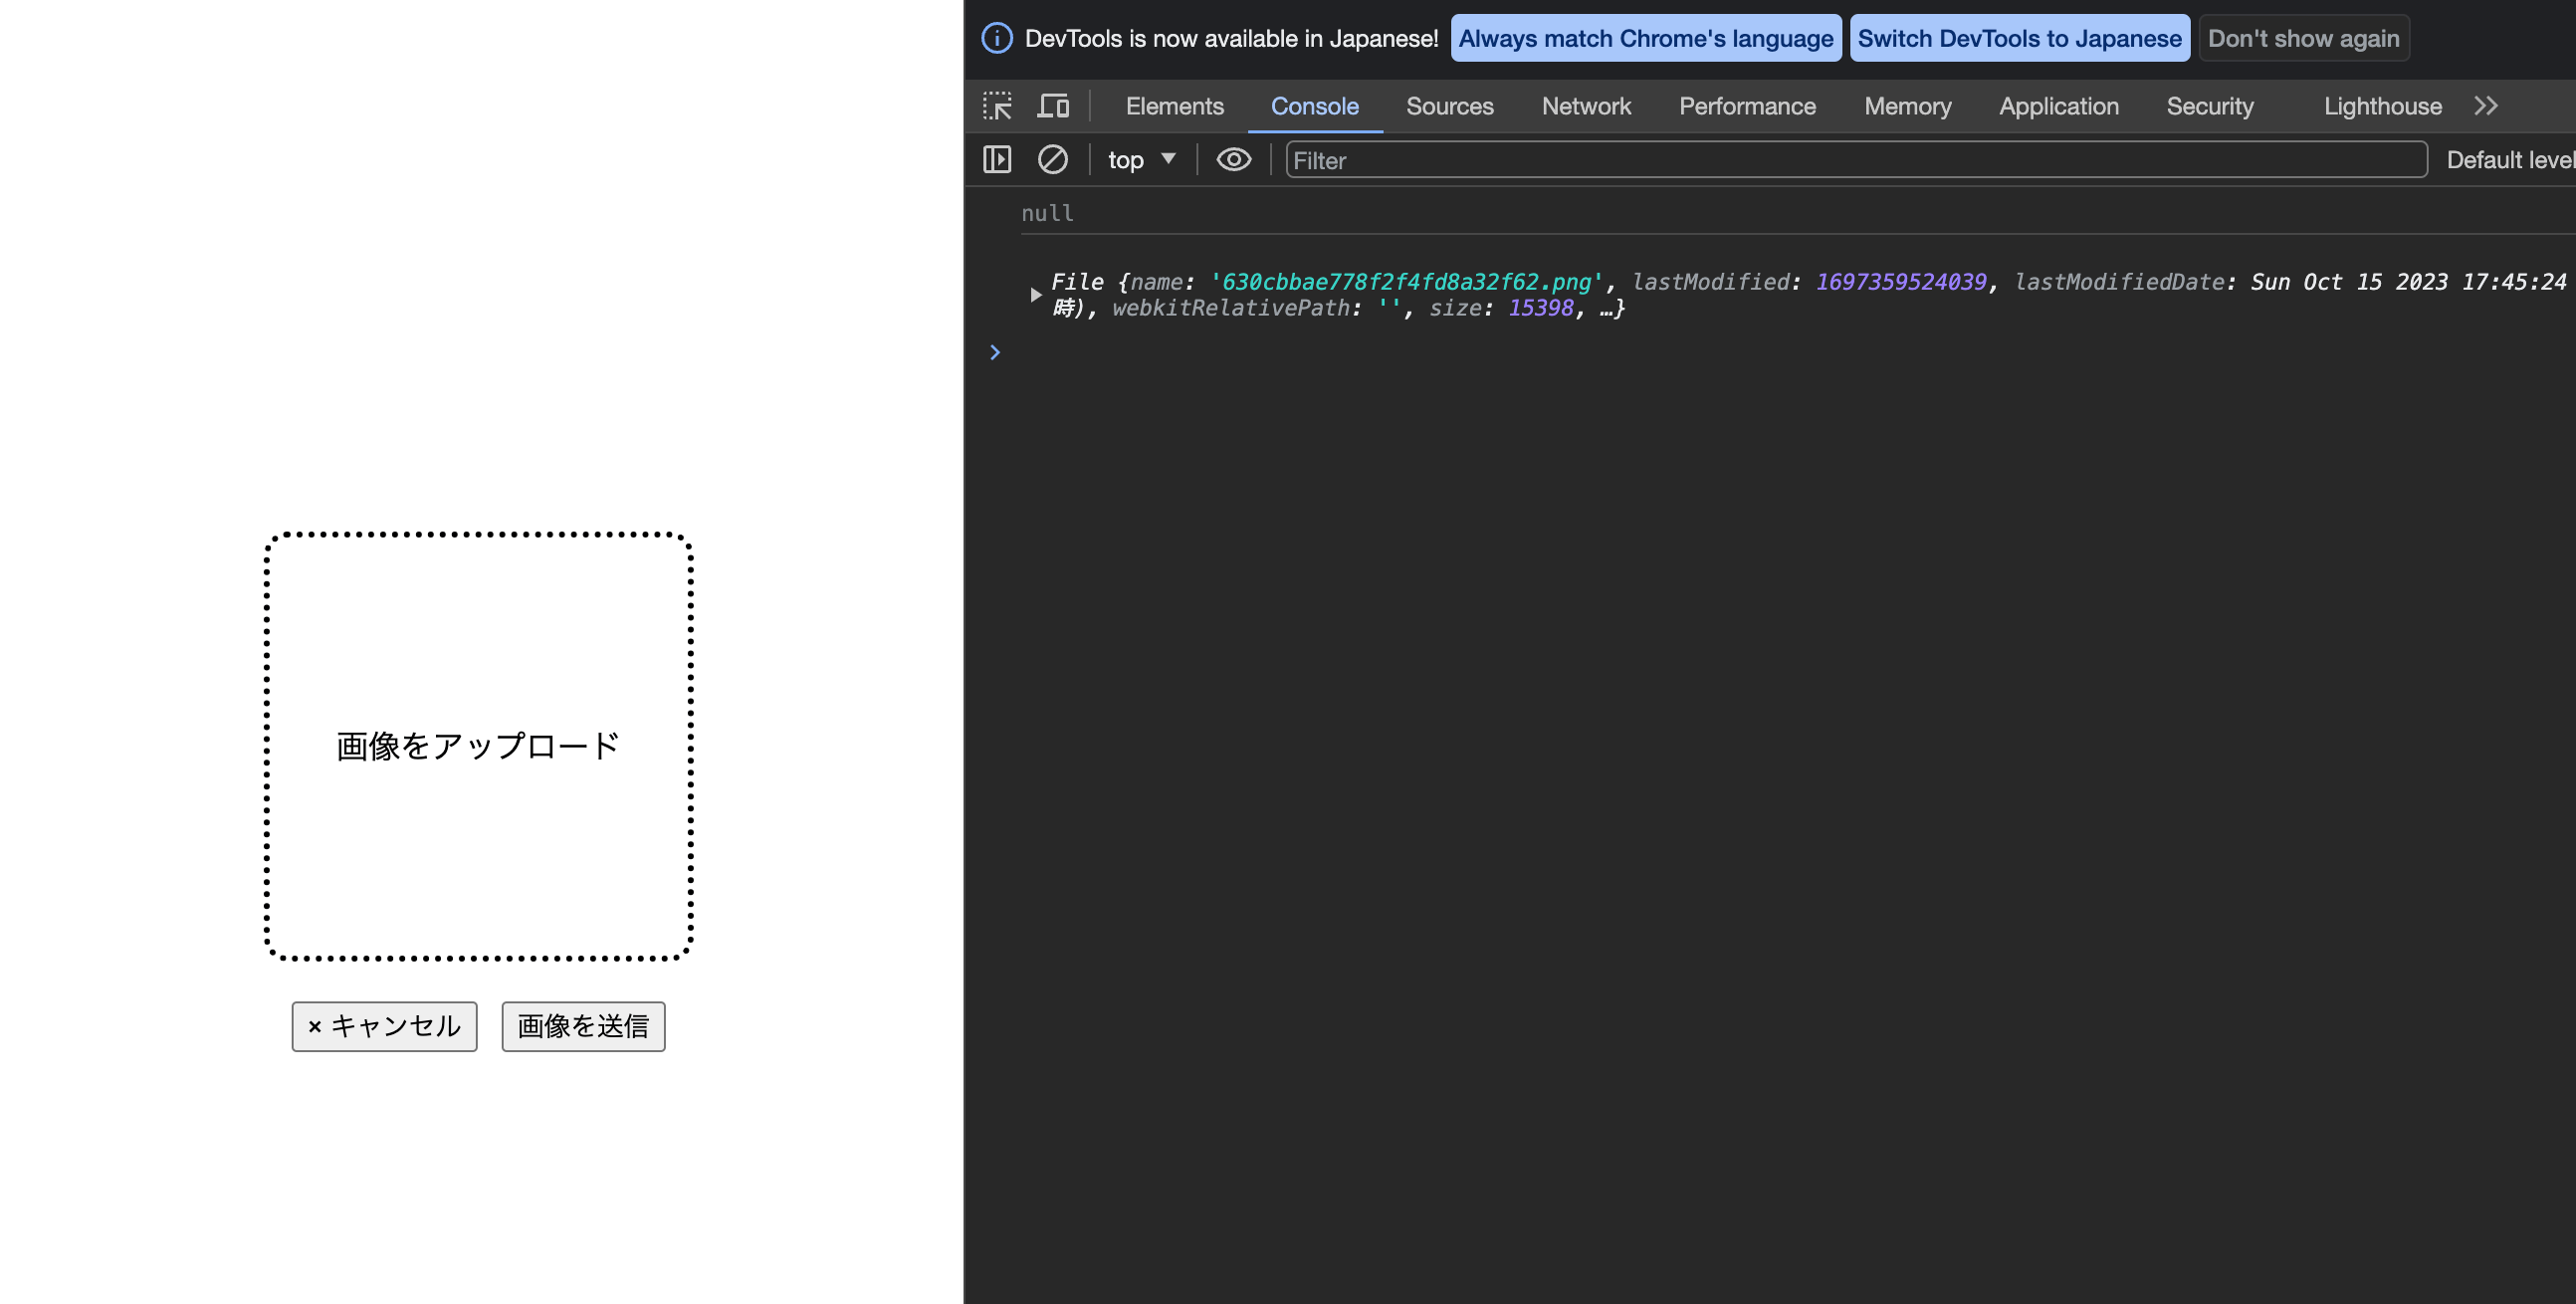Image resolution: width=2576 pixels, height=1304 pixels.
Task: Click the Default level filter dropdown
Action: click(2511, 158)
